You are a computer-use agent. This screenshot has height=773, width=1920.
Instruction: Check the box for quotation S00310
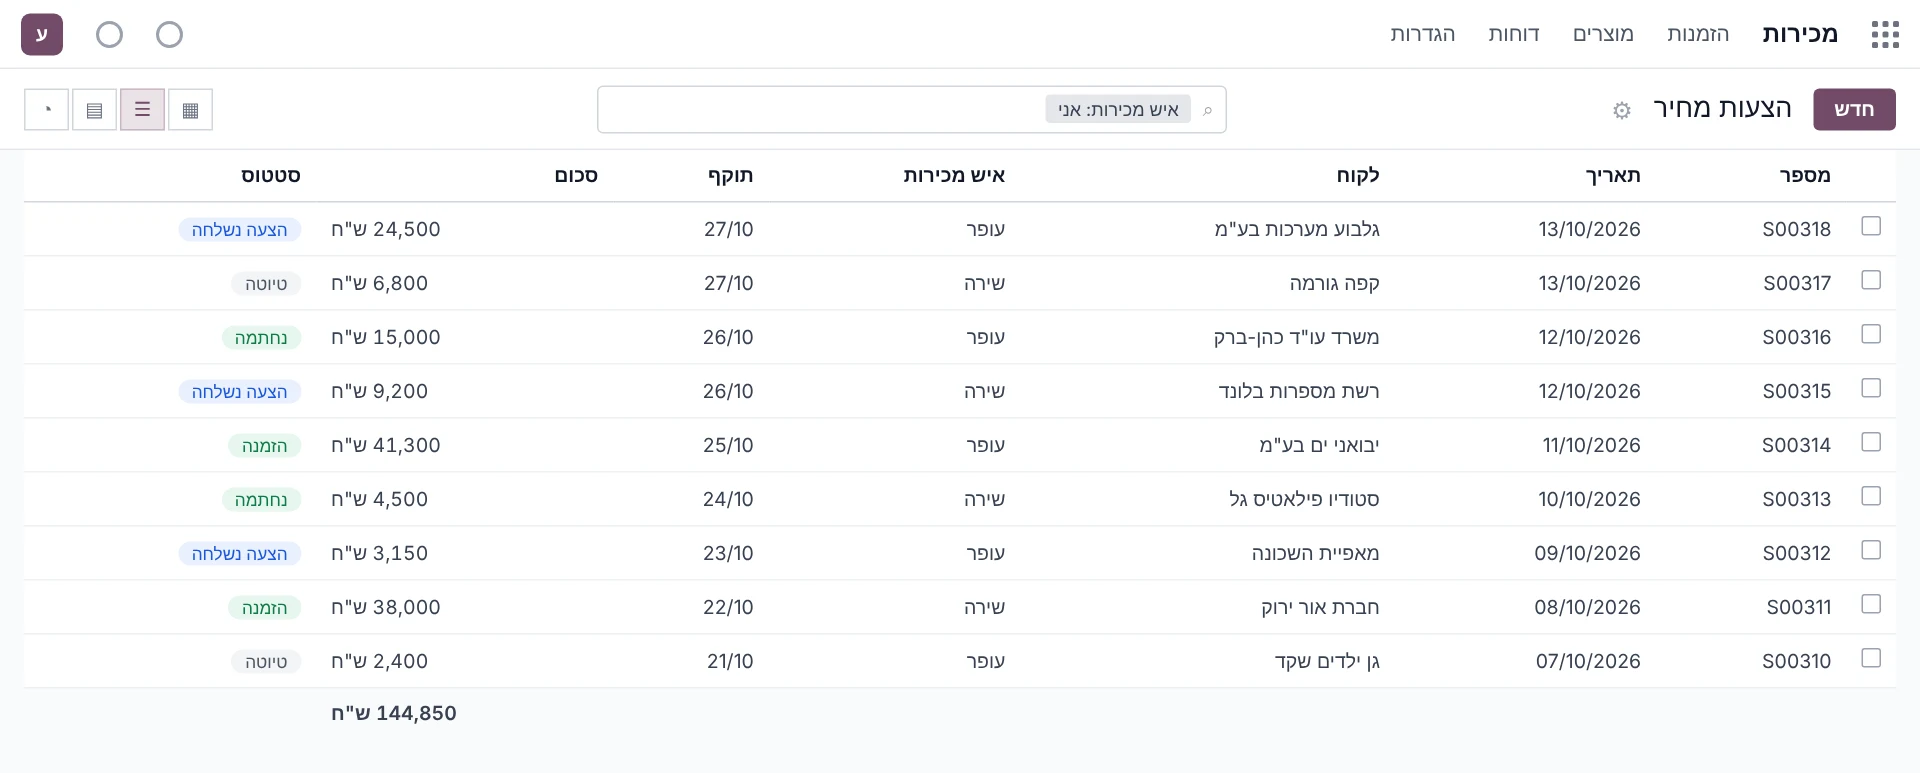pyautogui.click(x=1871, y=658)
